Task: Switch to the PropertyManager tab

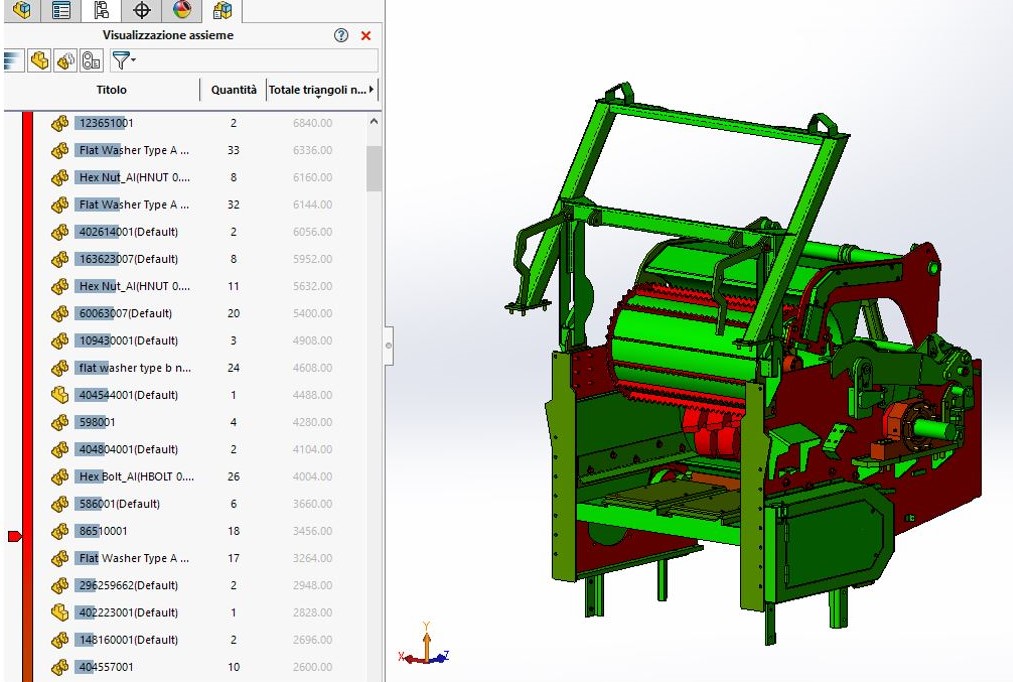Action: tap(61, 10)
